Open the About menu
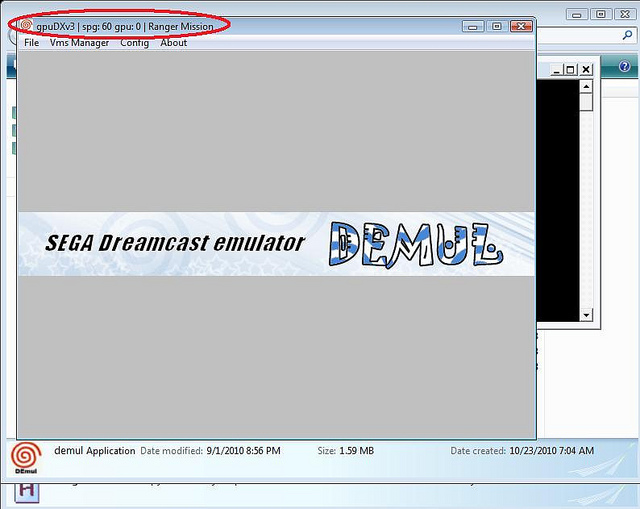 click(173, 43)
